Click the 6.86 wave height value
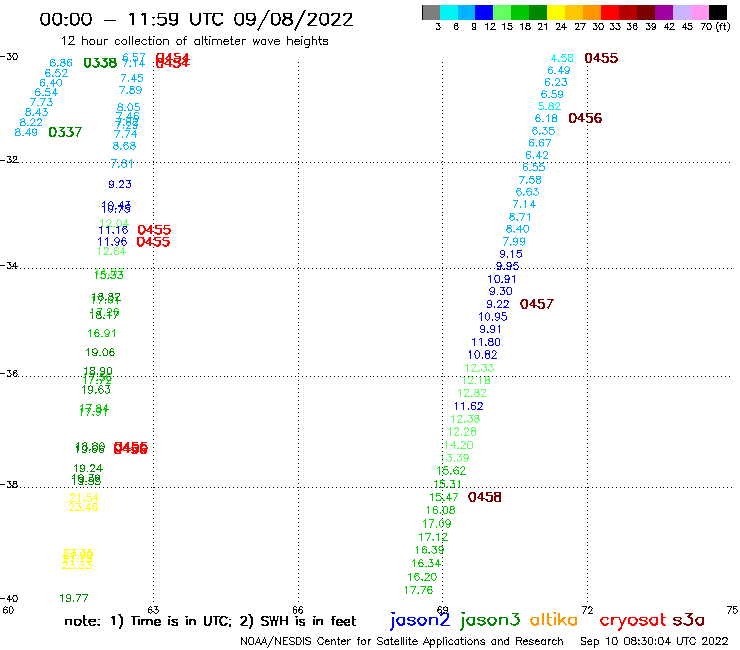This screenshot has height=650, width=740. (61, 63)
